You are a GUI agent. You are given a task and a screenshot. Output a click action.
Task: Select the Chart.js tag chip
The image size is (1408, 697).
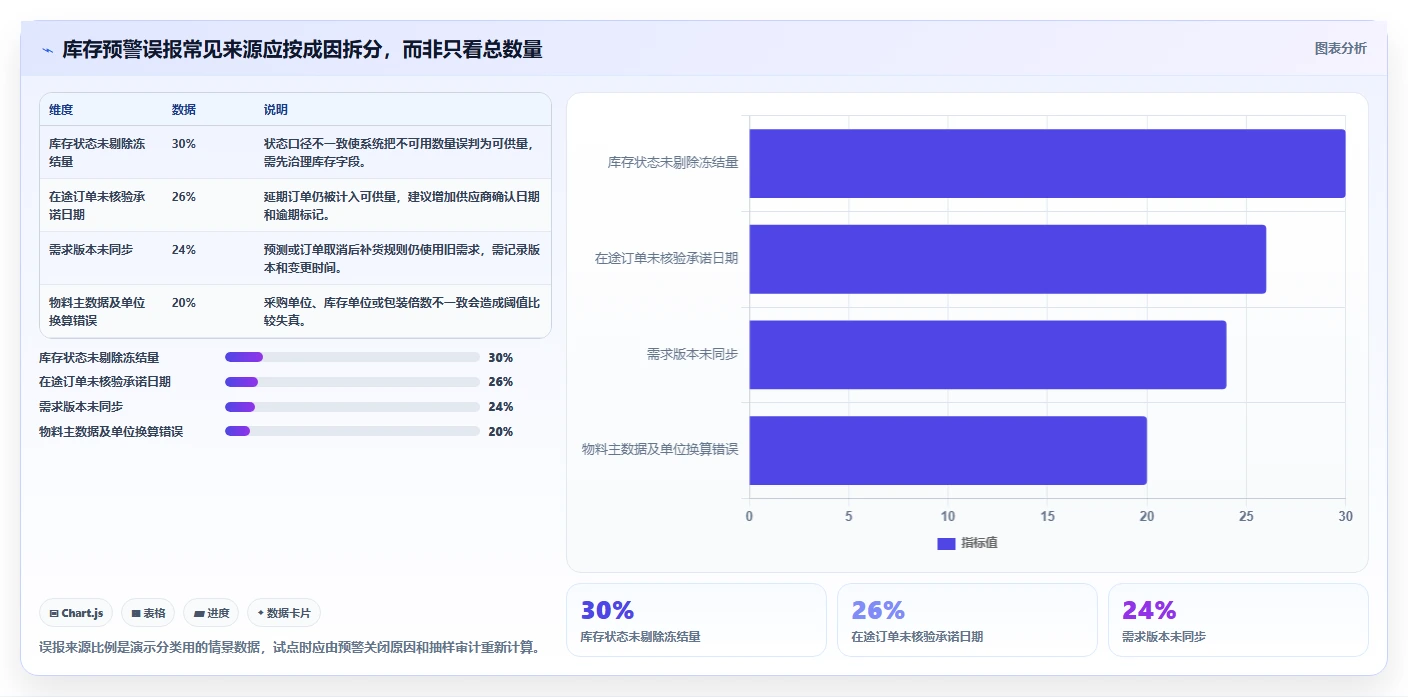76,613
